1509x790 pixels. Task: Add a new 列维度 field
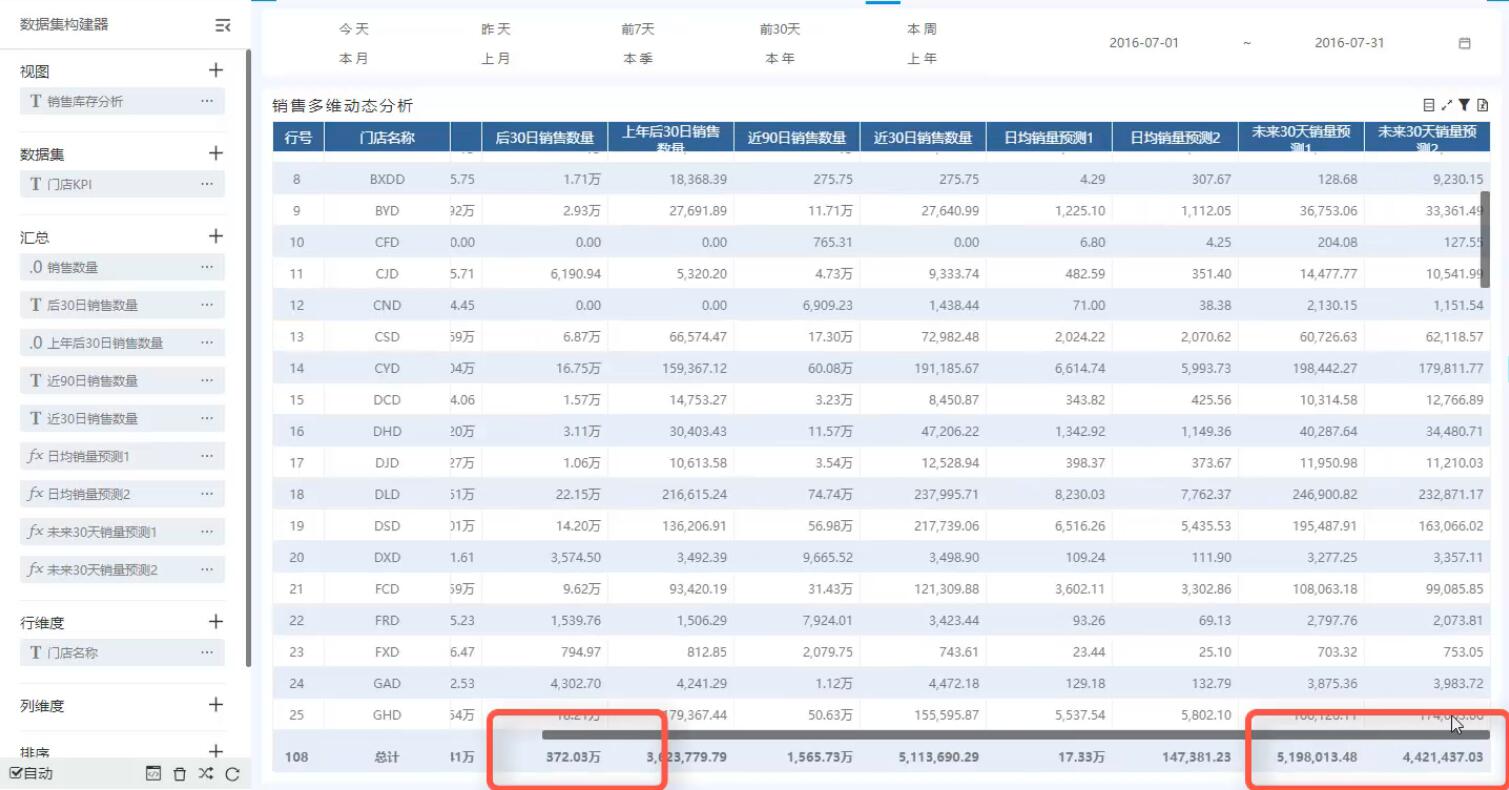(215, 704)
